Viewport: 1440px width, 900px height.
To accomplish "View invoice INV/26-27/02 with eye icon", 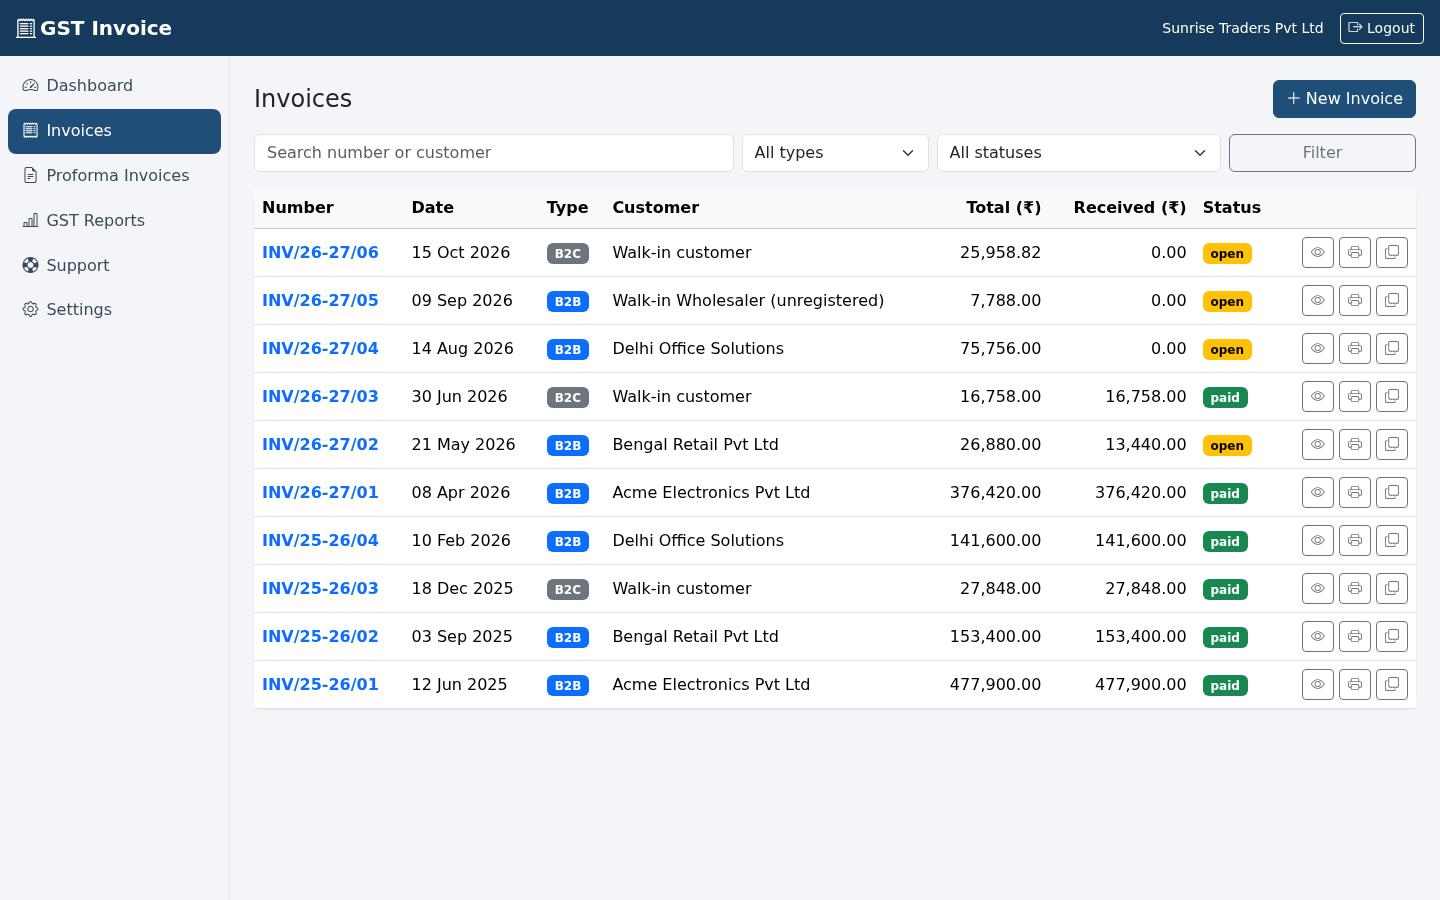I will pos(1318,445).
